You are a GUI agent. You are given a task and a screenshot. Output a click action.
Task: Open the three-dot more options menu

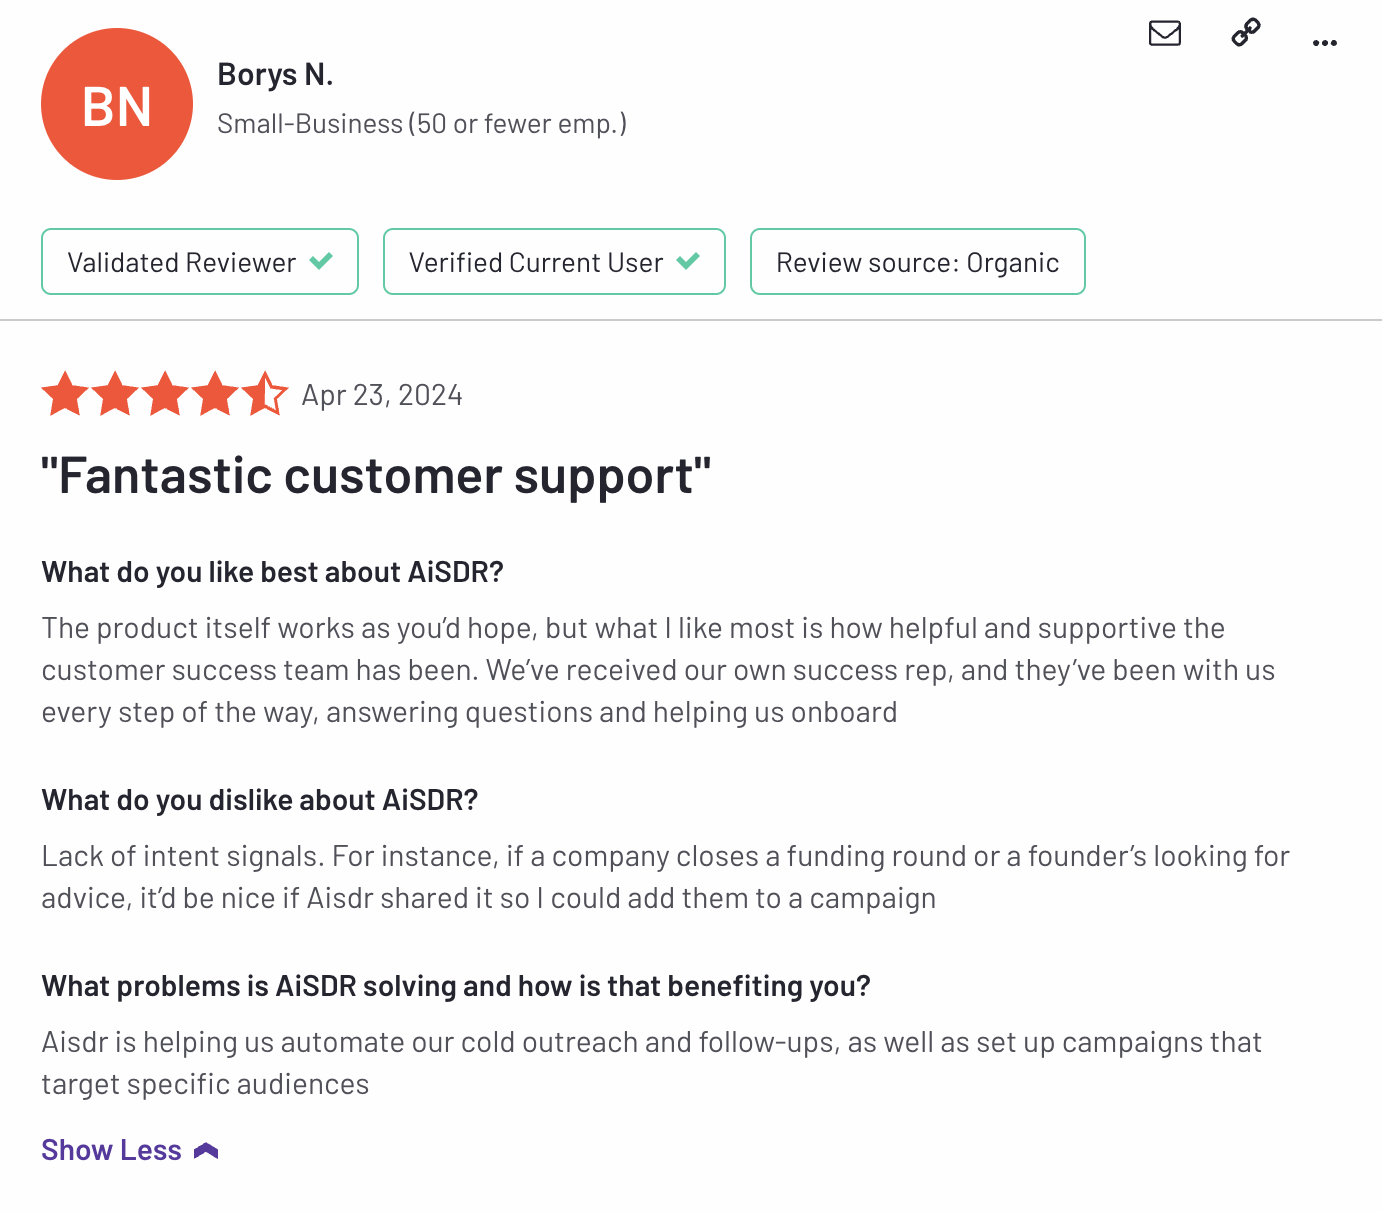coord(1325,42)
